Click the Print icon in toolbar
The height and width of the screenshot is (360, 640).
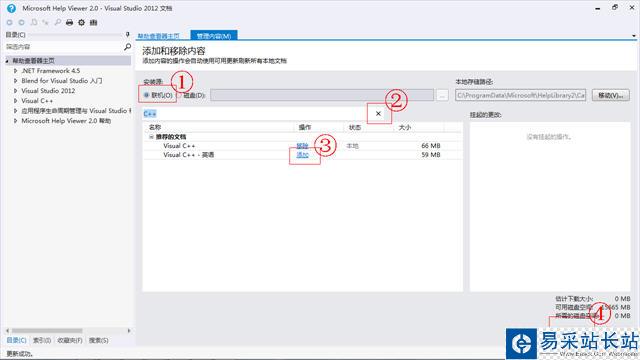(x=69, y=22)
